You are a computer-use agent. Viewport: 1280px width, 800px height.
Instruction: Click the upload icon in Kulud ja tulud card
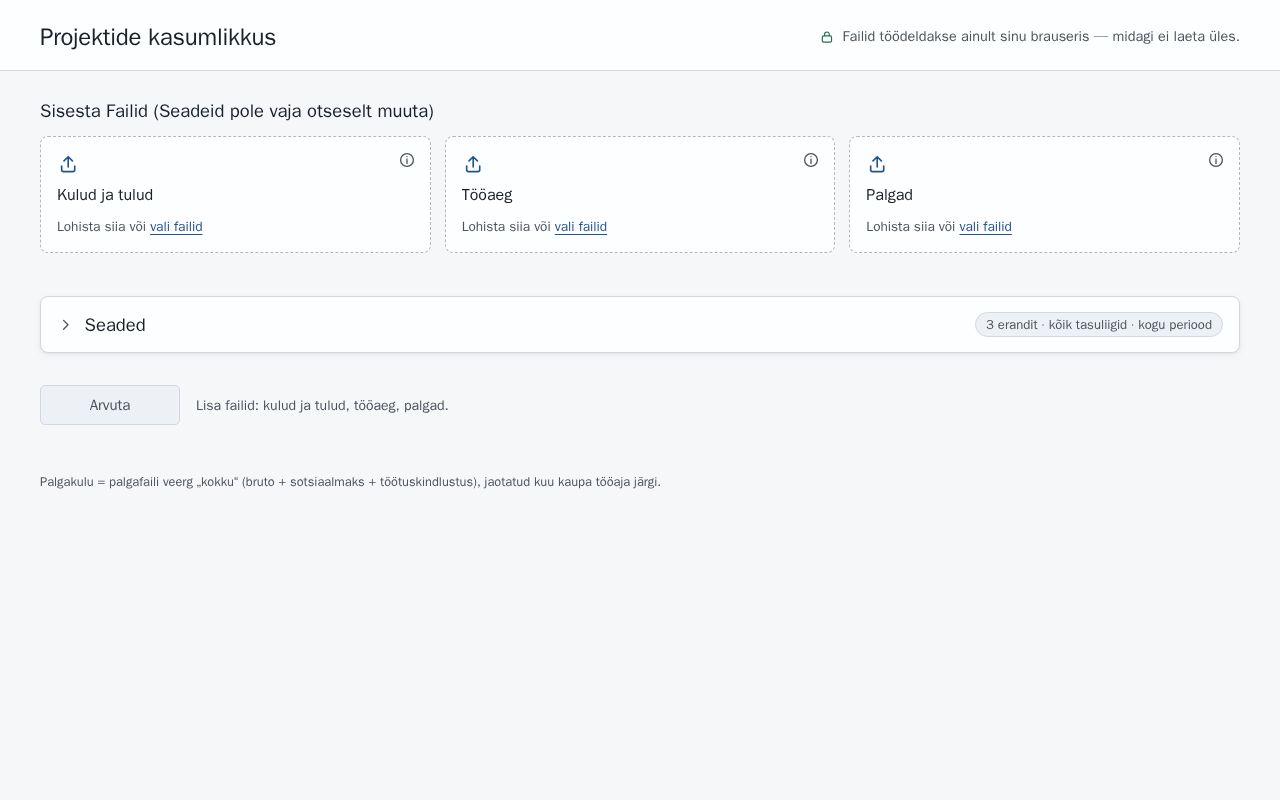[68, 164]
